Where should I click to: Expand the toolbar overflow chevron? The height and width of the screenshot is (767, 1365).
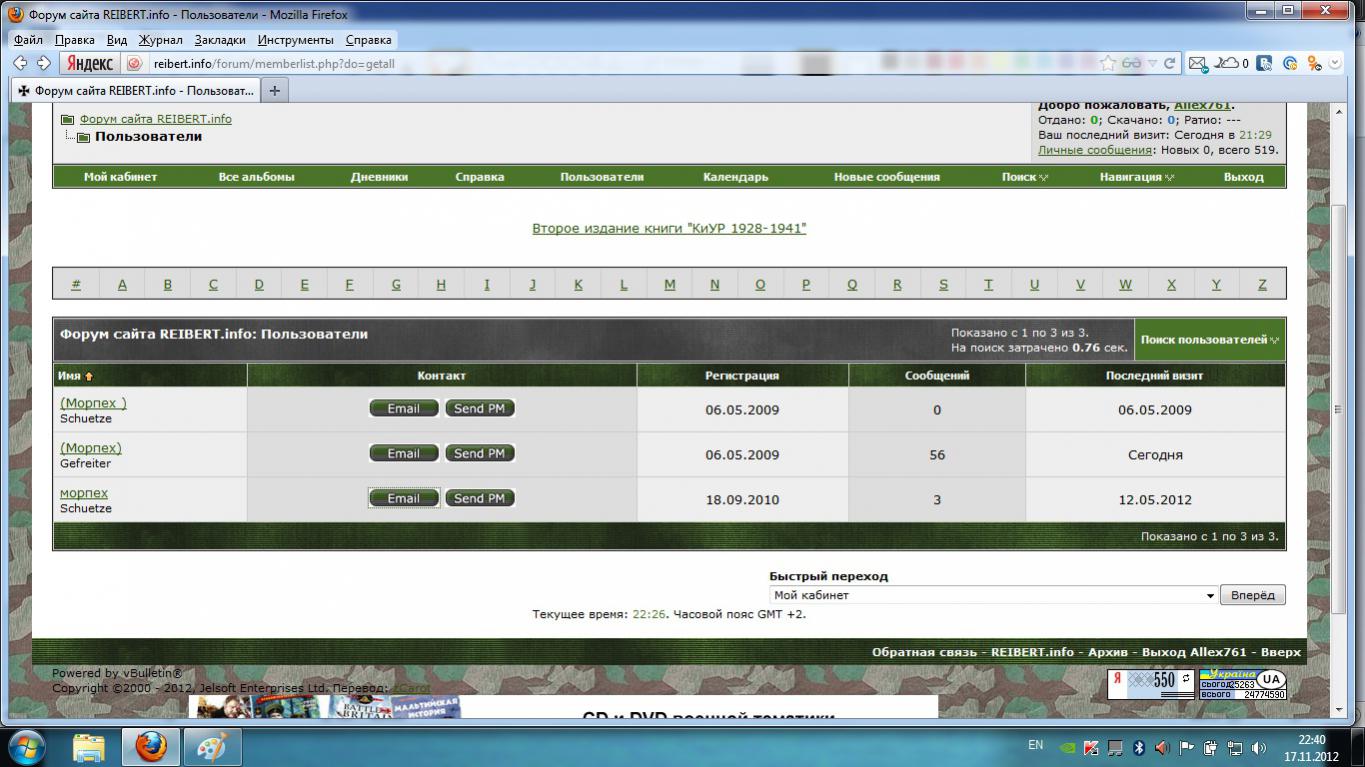[1336, 63]
